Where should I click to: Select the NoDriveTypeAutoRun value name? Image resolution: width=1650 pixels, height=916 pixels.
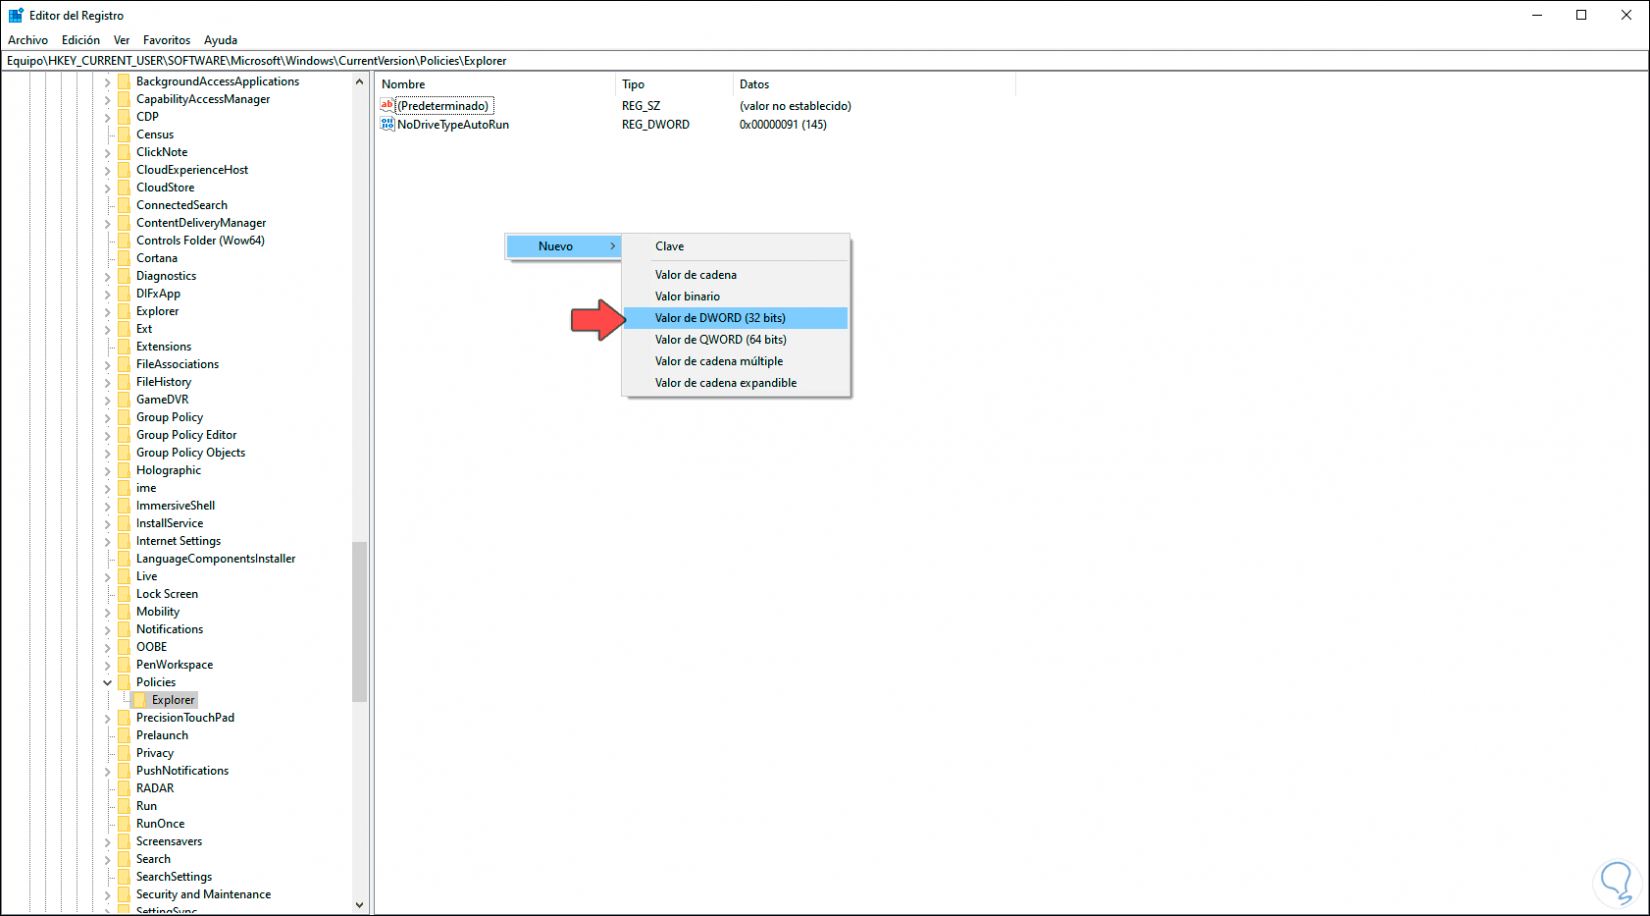pos(453,125)
